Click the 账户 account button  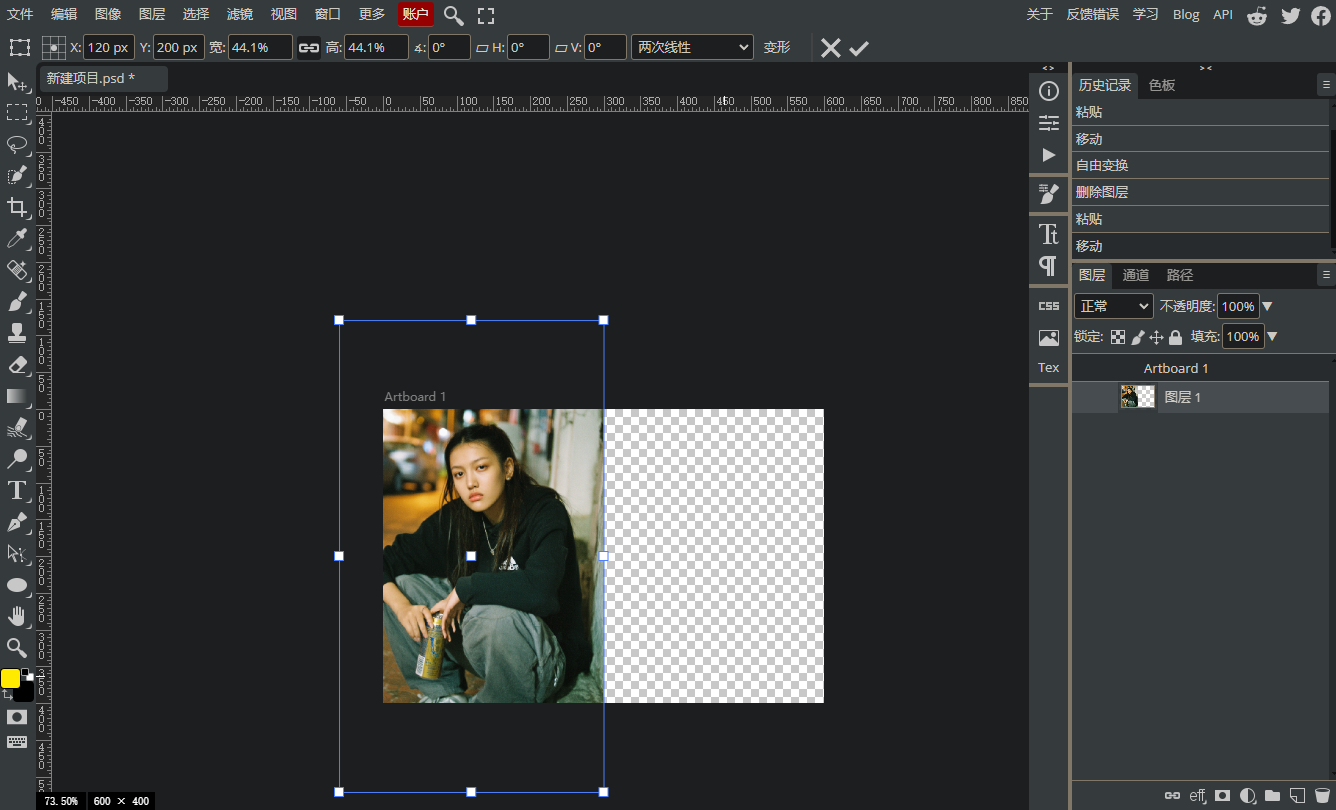[416, 14]
